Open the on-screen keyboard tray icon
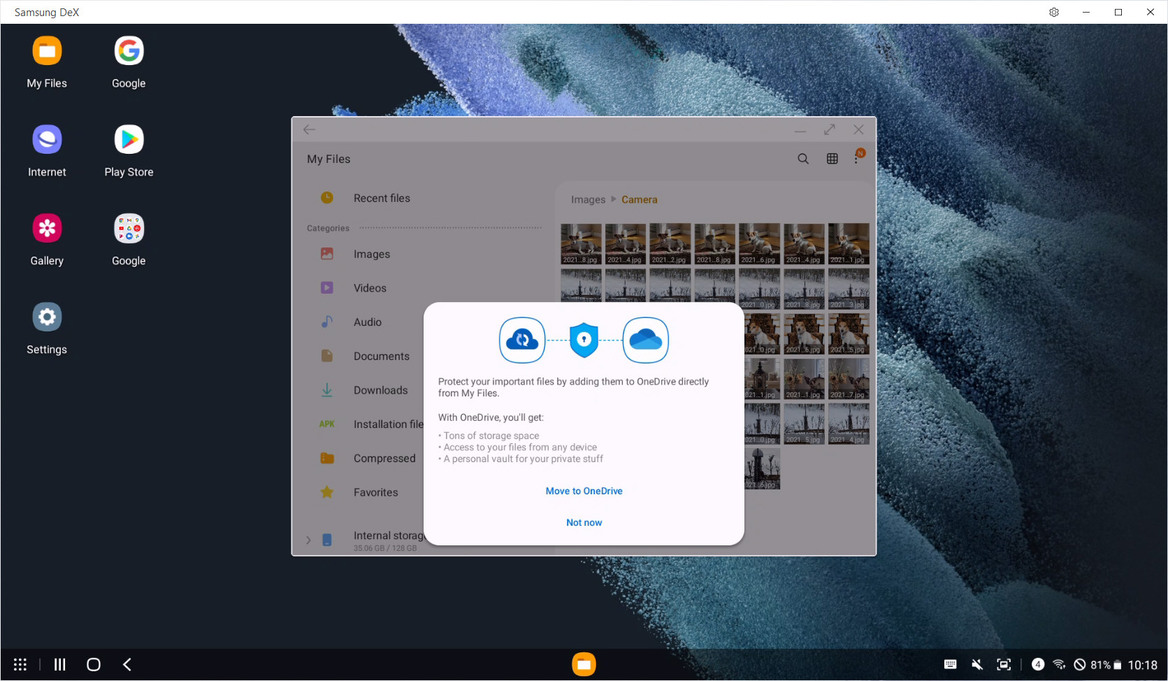 950,665
